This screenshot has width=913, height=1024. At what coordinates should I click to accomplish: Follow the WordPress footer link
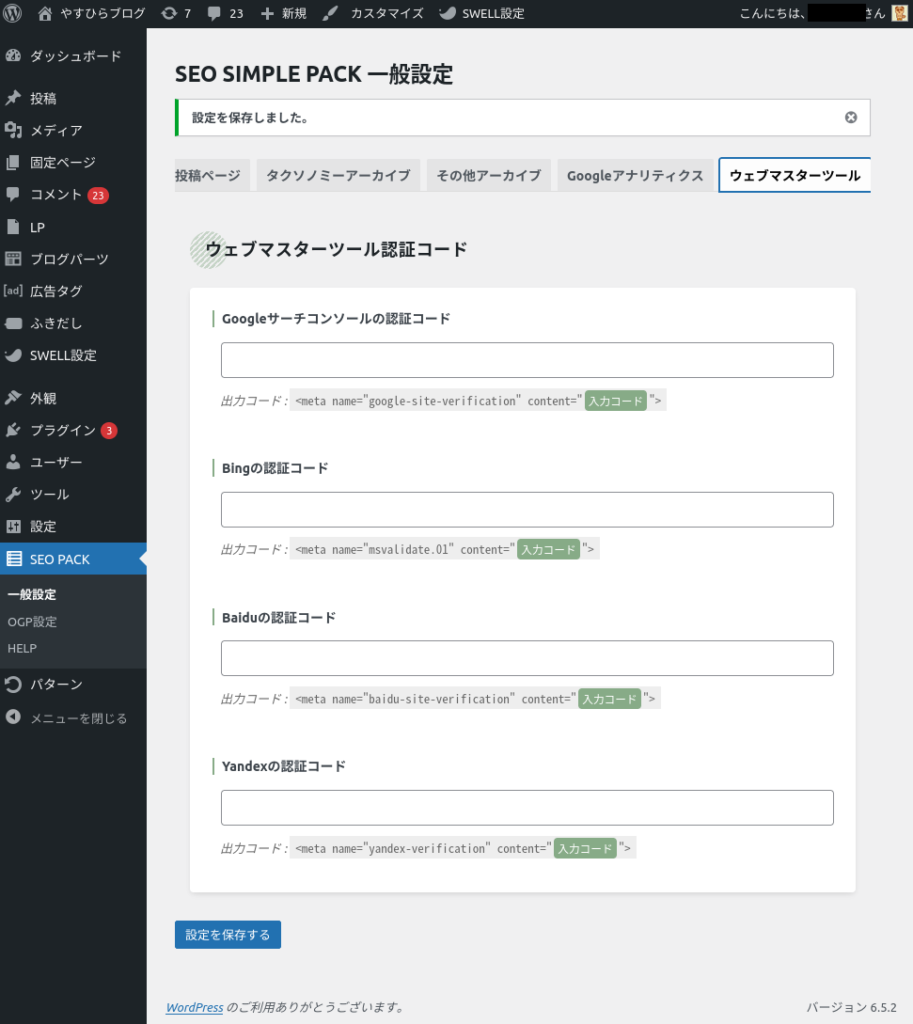(194, 1007)
